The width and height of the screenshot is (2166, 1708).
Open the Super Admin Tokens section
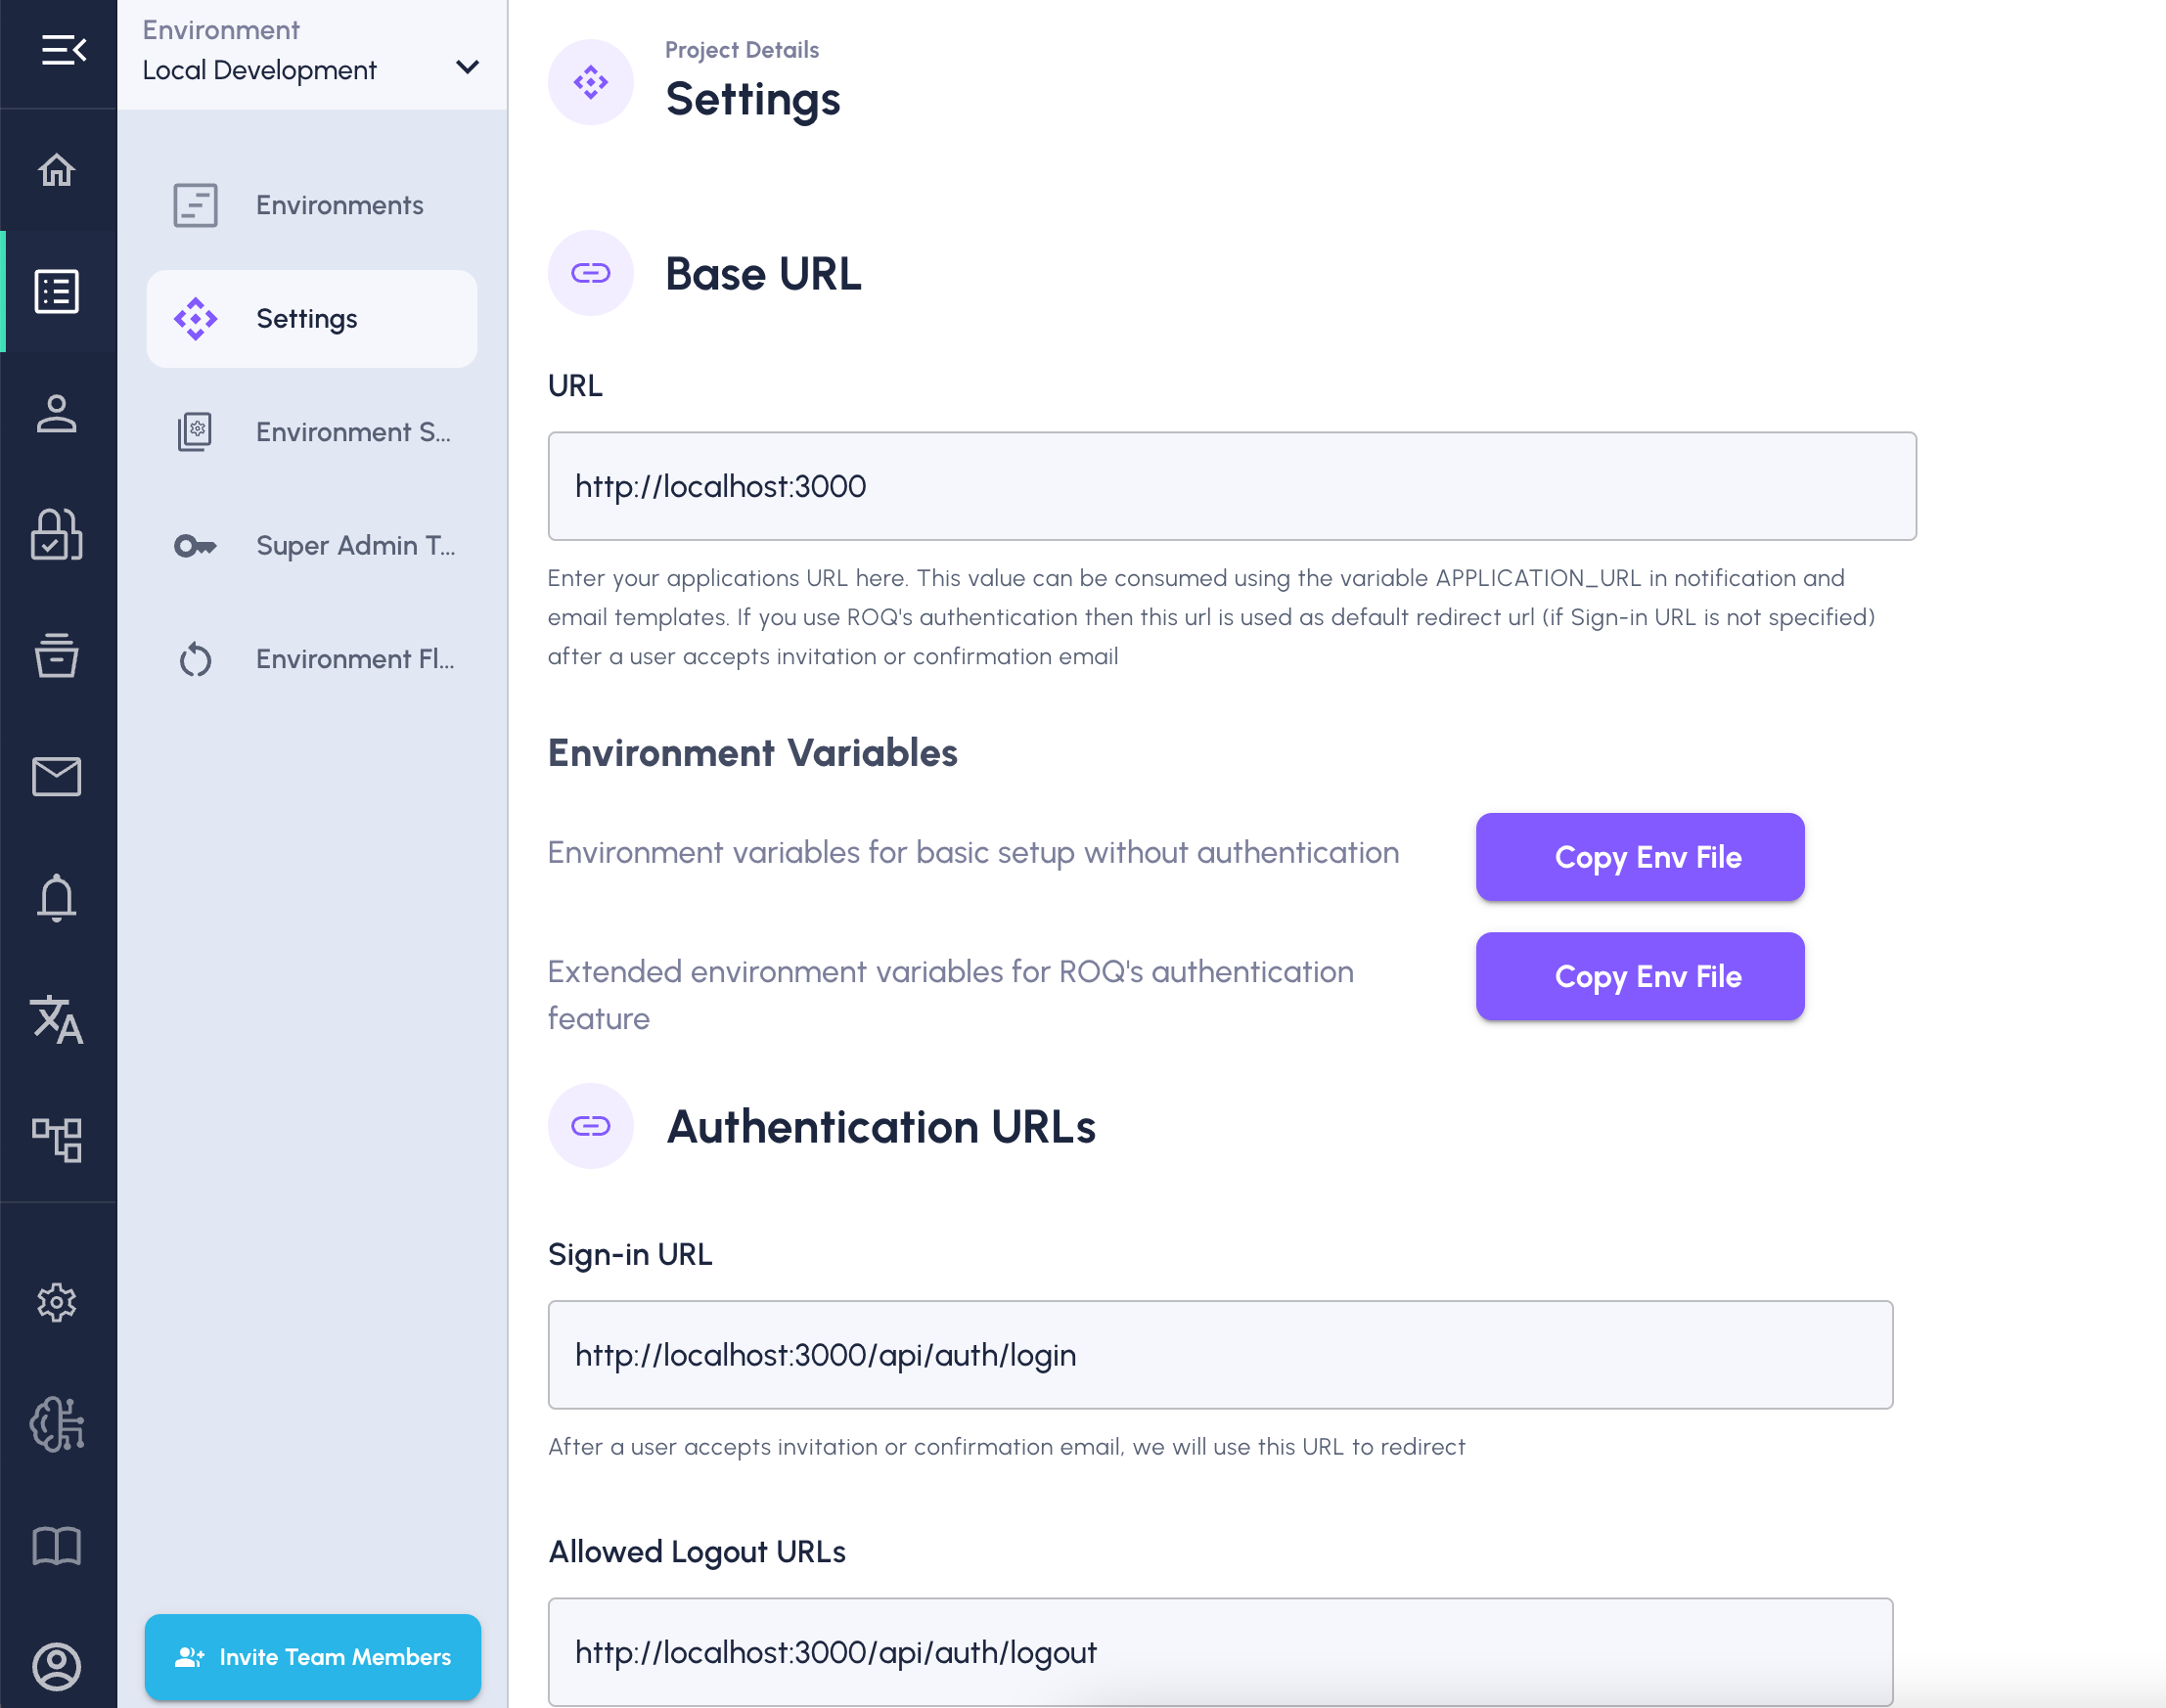pyautogui.click(x=312, y=546)
